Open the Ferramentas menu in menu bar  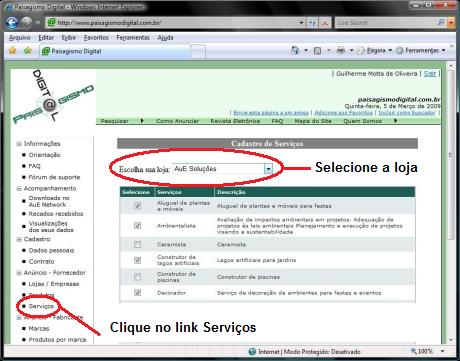click(133, 38)
